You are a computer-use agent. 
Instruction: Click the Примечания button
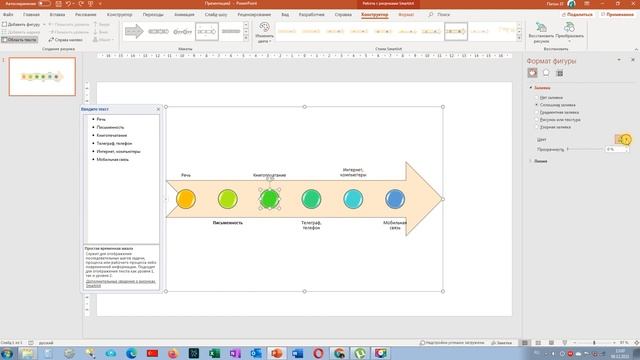click(x=617, y=15)
